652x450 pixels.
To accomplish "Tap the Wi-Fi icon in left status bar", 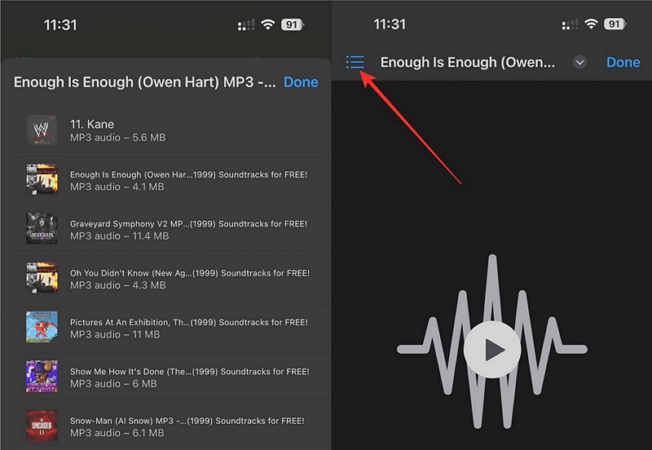I will [x=268, y=25].
